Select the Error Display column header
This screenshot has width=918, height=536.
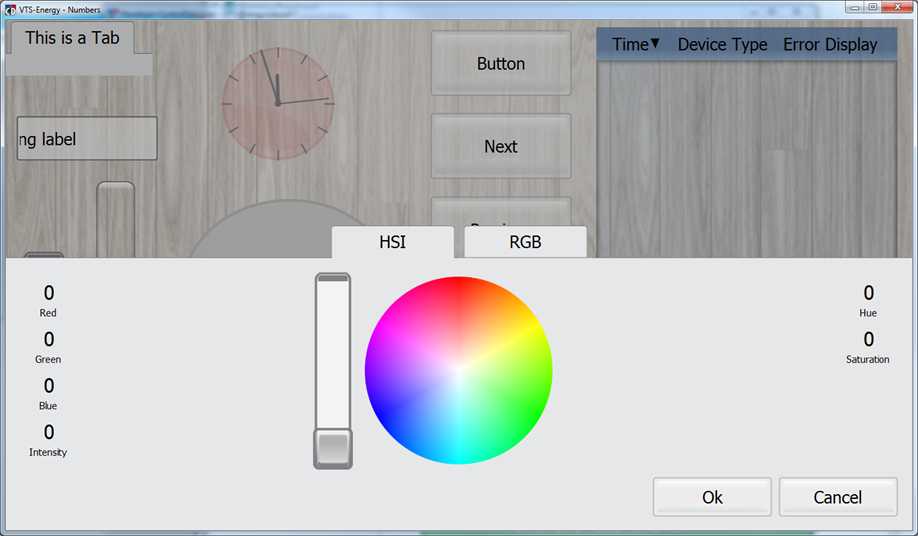830,44
